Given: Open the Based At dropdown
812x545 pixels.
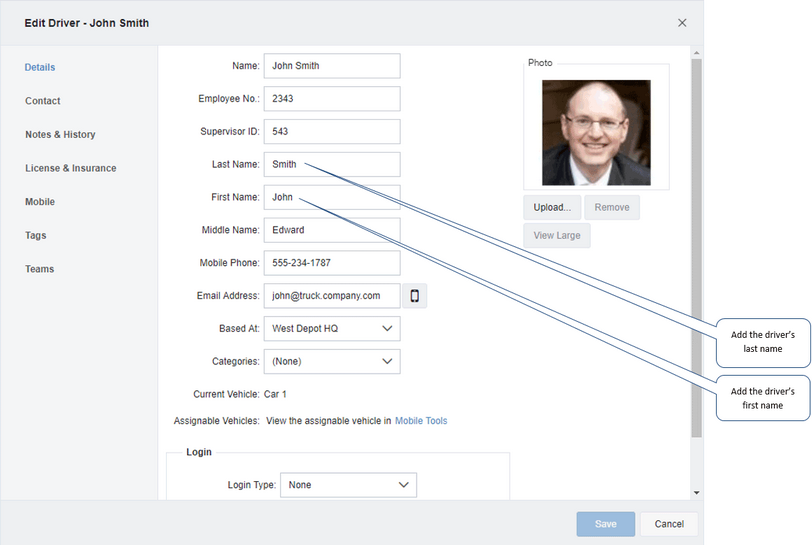Looking at the screenshot, I should click(x=332, y=329).
